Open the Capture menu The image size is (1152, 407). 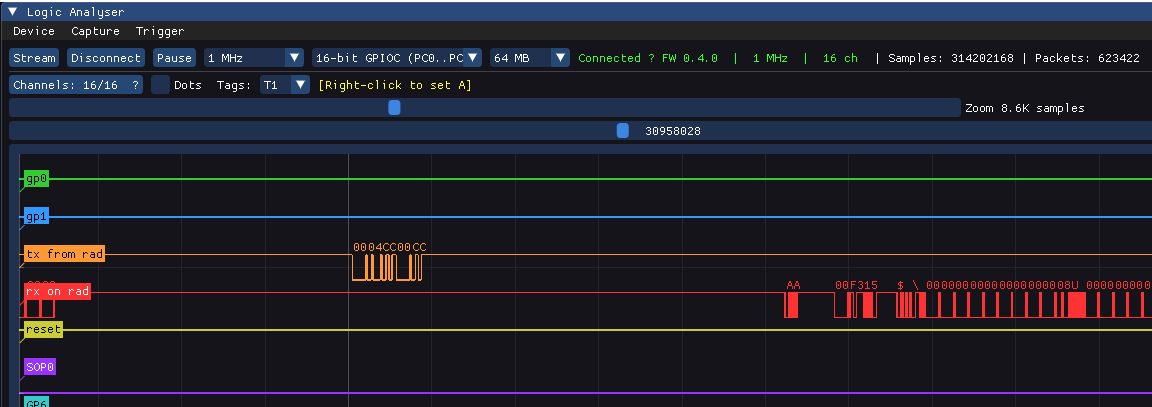(x=96, y=31)
